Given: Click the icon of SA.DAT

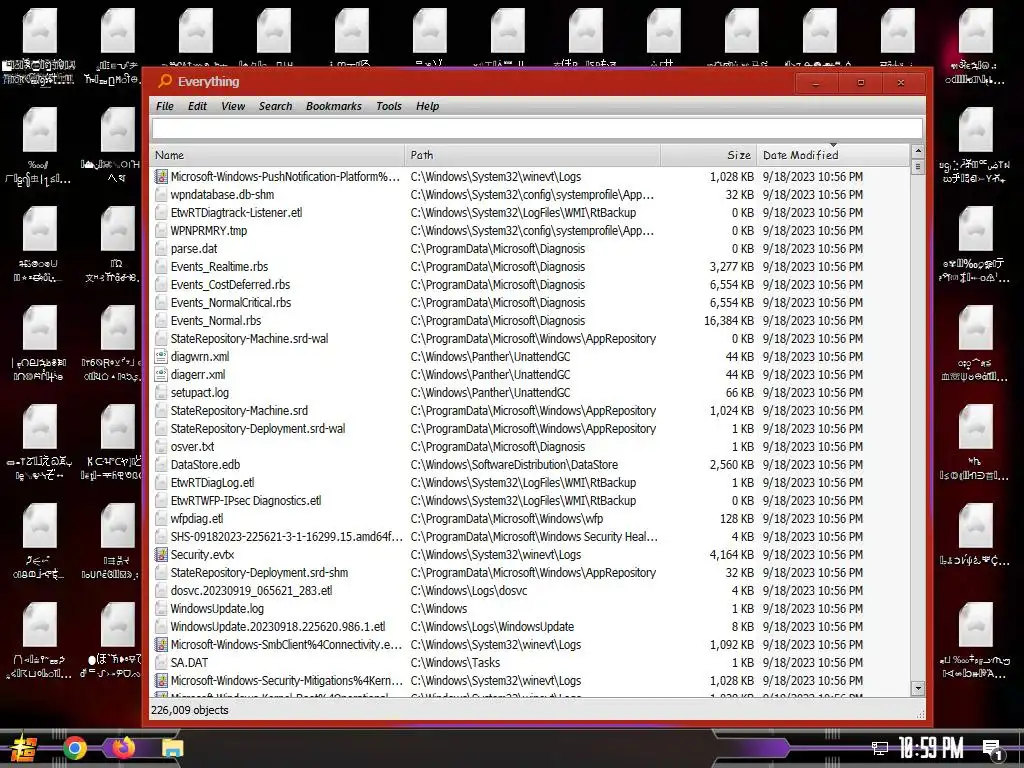Looking at the screenshot, I should tap(161, 662).
